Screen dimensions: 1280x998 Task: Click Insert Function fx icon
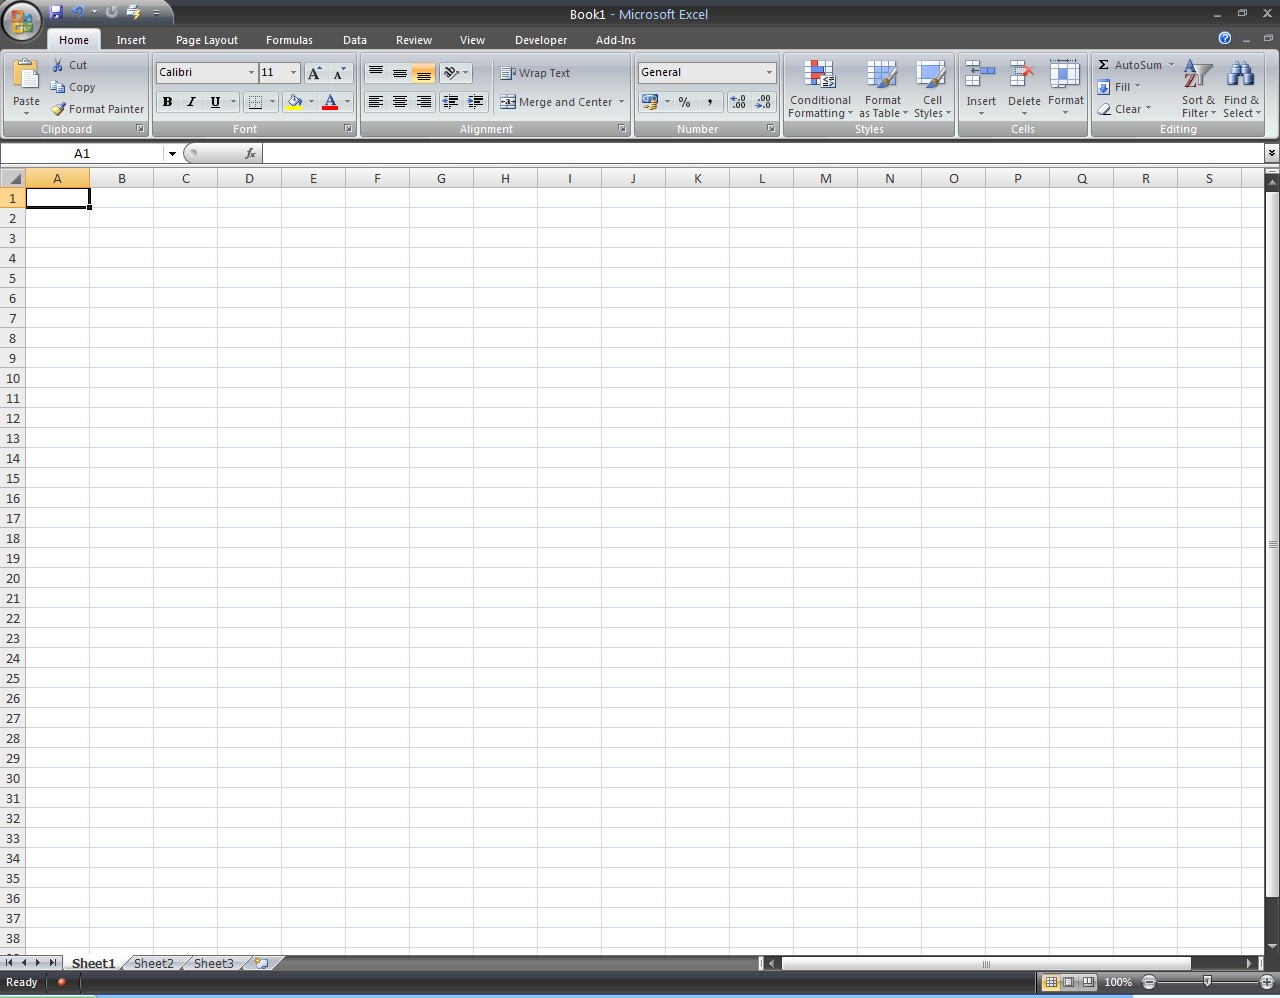coord(250,153)
